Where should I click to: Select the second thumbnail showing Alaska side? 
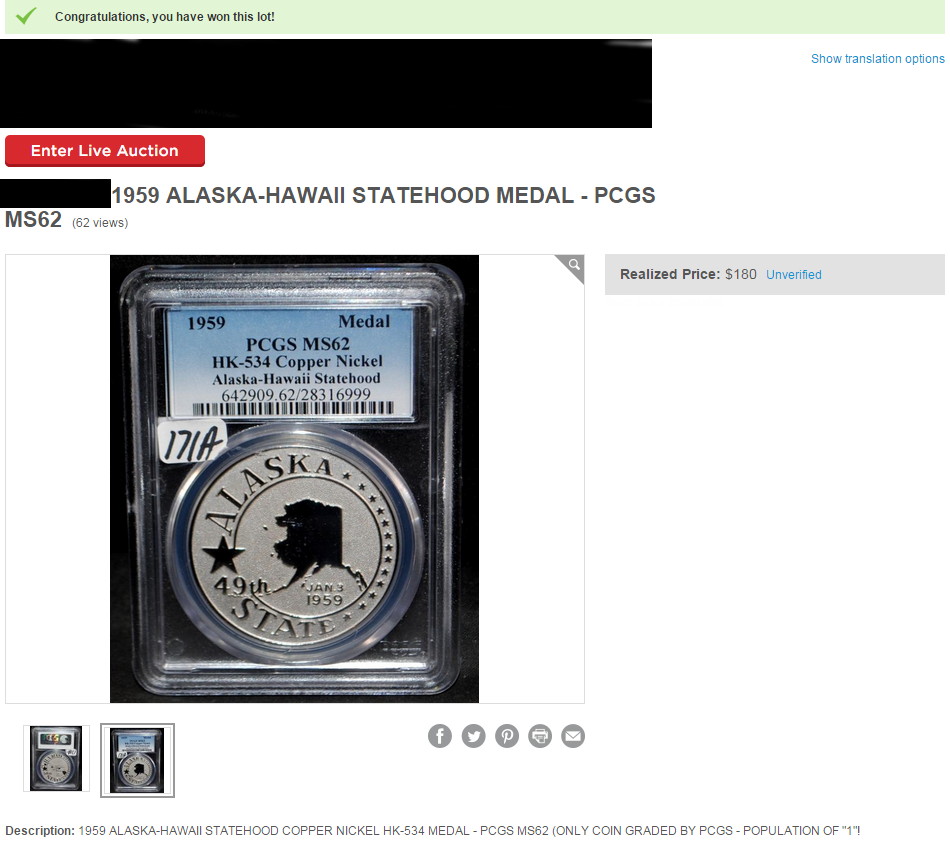(x=138, y=760)
